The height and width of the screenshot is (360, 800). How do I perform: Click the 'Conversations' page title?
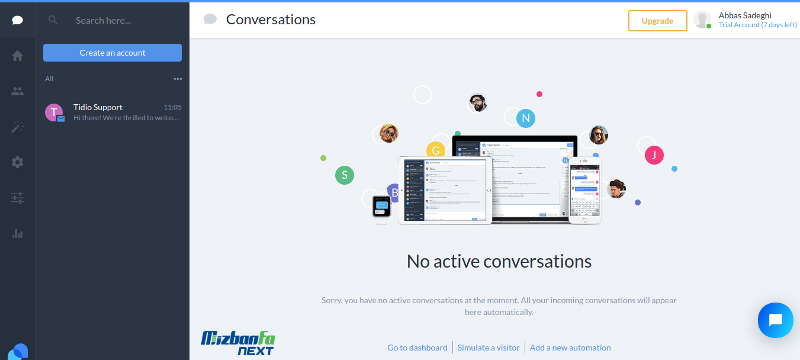click(271, 19)
